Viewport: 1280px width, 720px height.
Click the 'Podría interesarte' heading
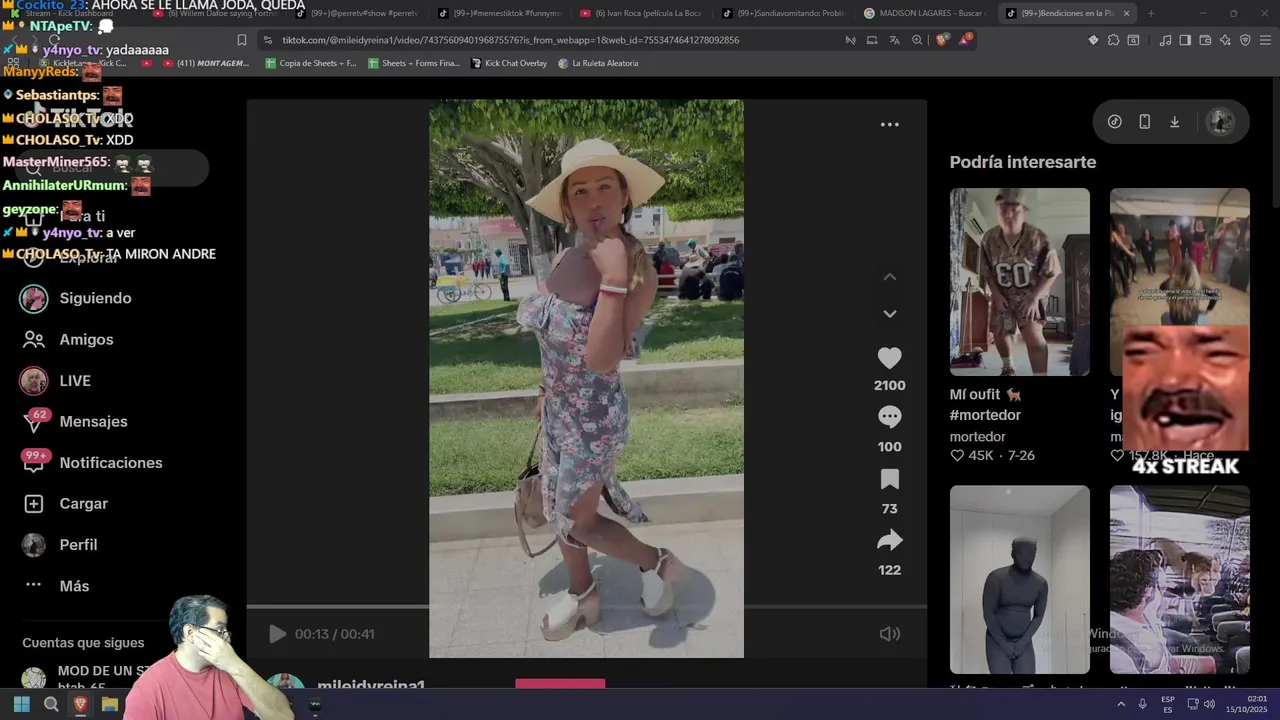(1022, 162)
